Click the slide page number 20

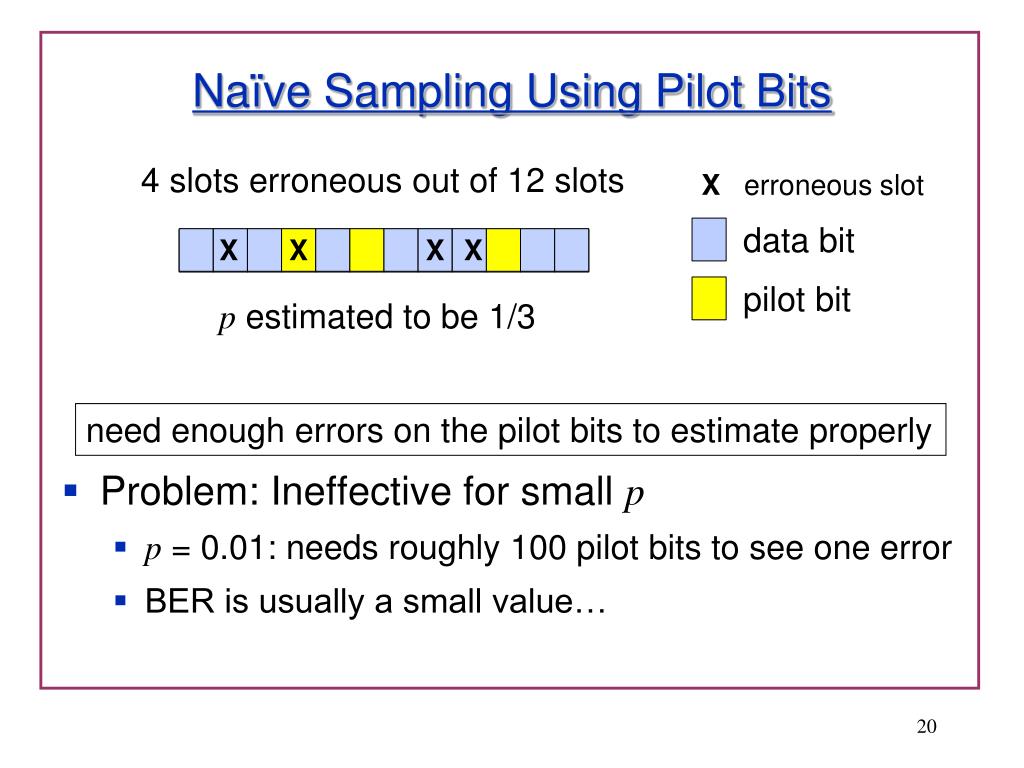coord(926,726)
